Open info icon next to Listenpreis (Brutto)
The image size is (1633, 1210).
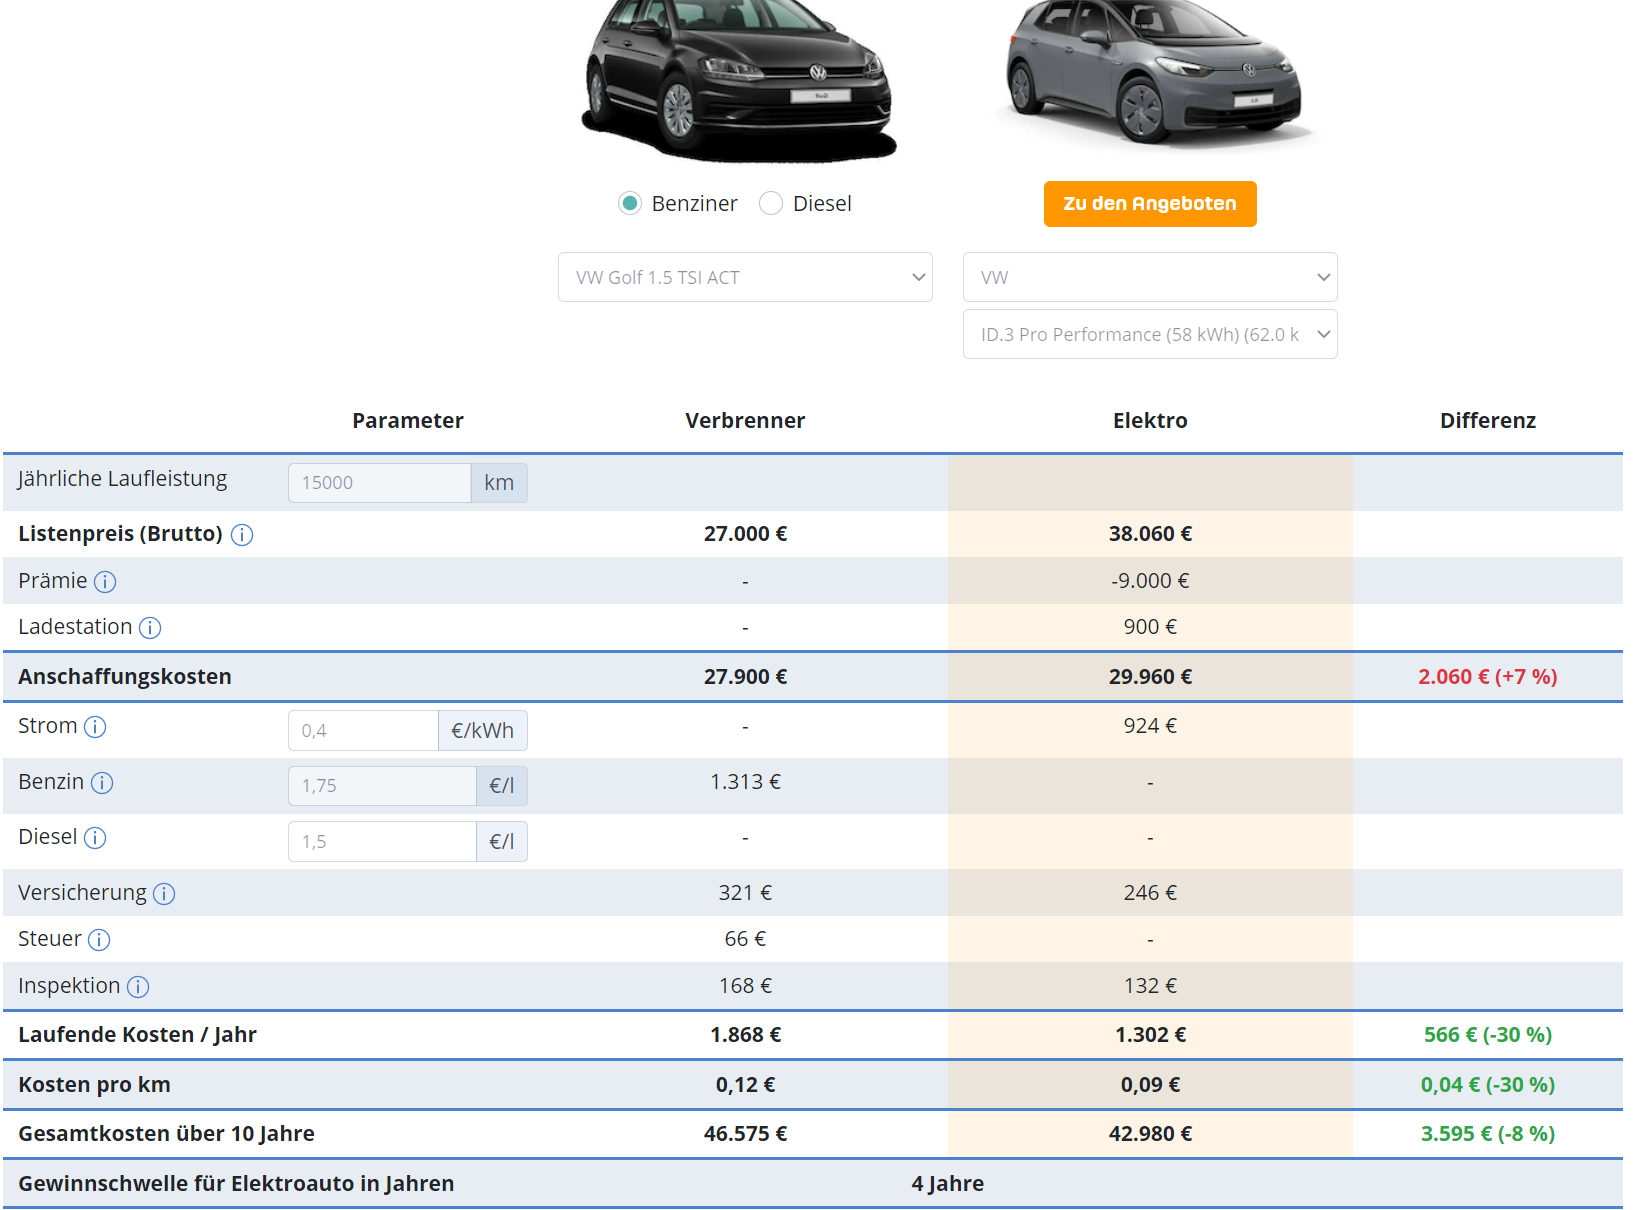point(242,535)
